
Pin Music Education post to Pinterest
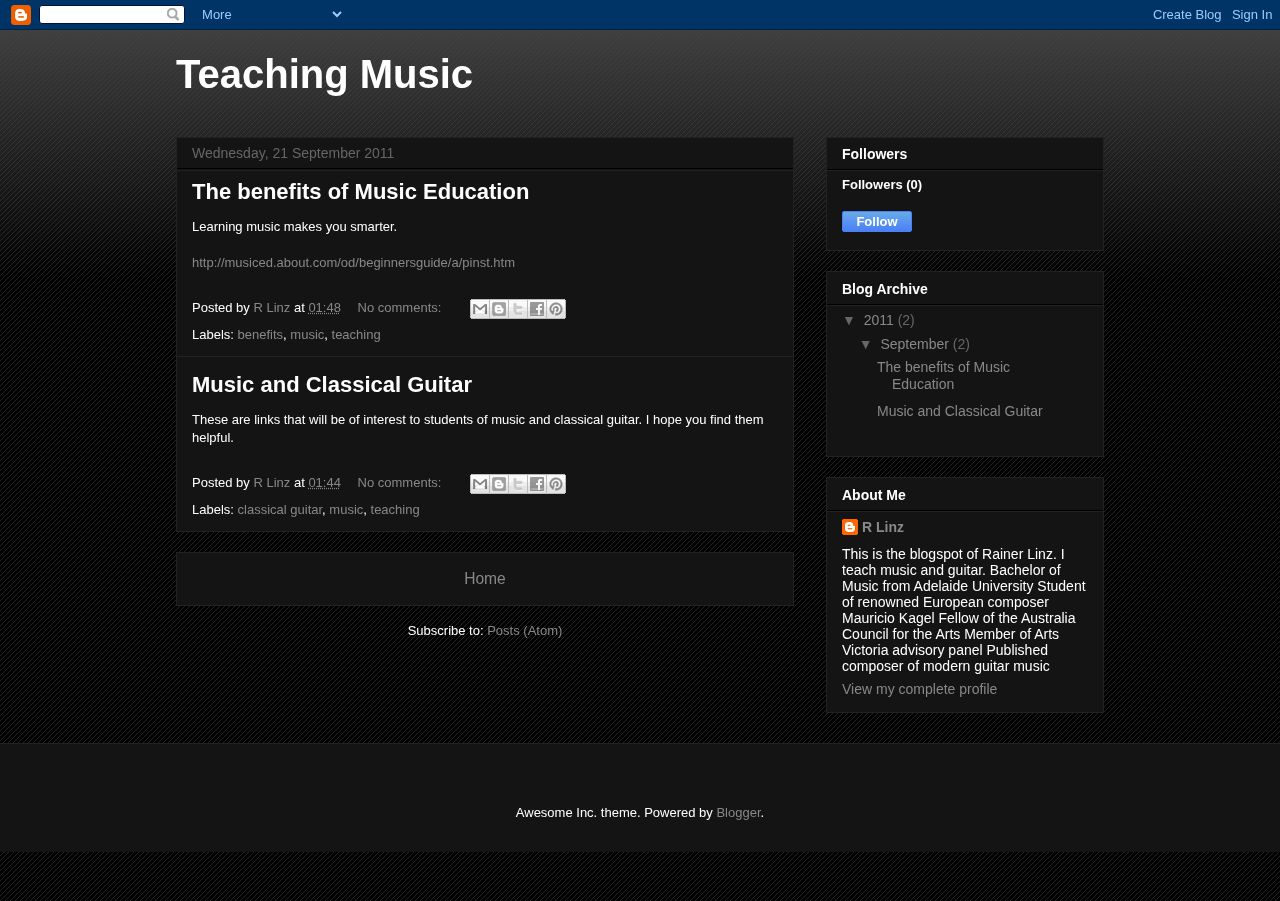pyautogui.click(x=556, y=309)
